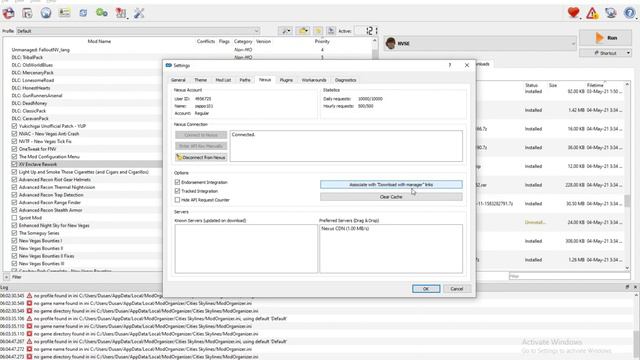This screenshot has height=360, width=640.
Task: Click the question mark in Settings title bar
Action: pyautogui.click(x=450, y=65)
